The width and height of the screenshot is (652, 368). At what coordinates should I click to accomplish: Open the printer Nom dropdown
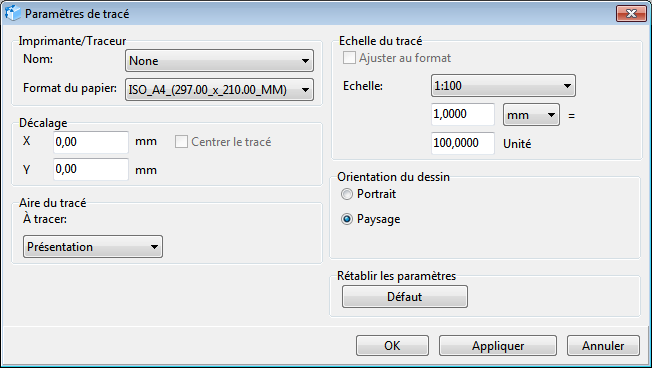coord(219,61)
